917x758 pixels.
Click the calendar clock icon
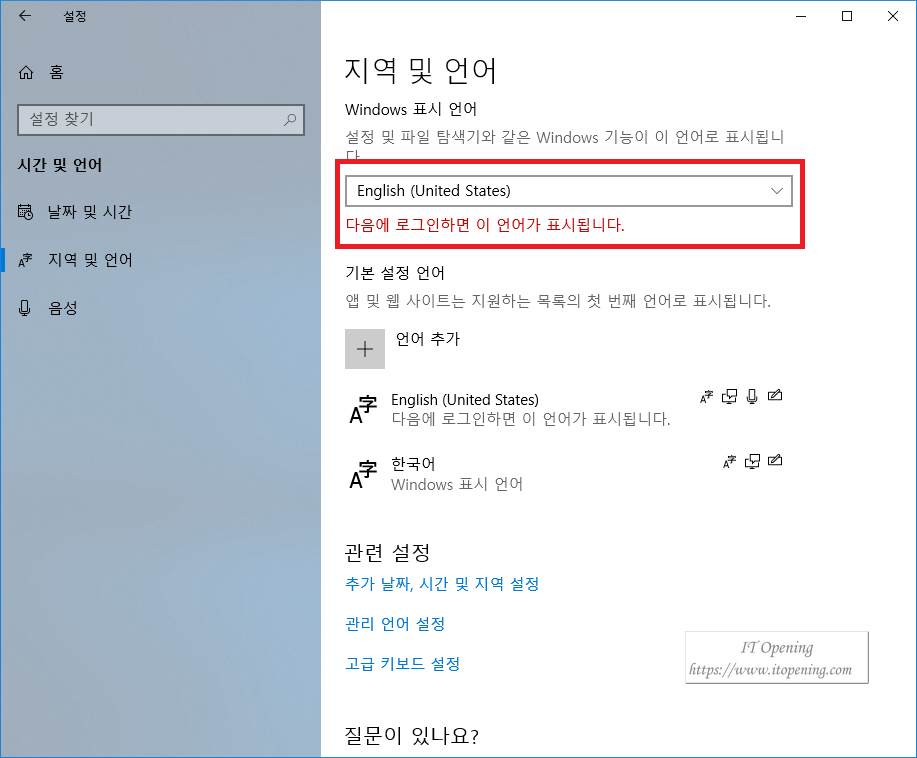[25, 212]
